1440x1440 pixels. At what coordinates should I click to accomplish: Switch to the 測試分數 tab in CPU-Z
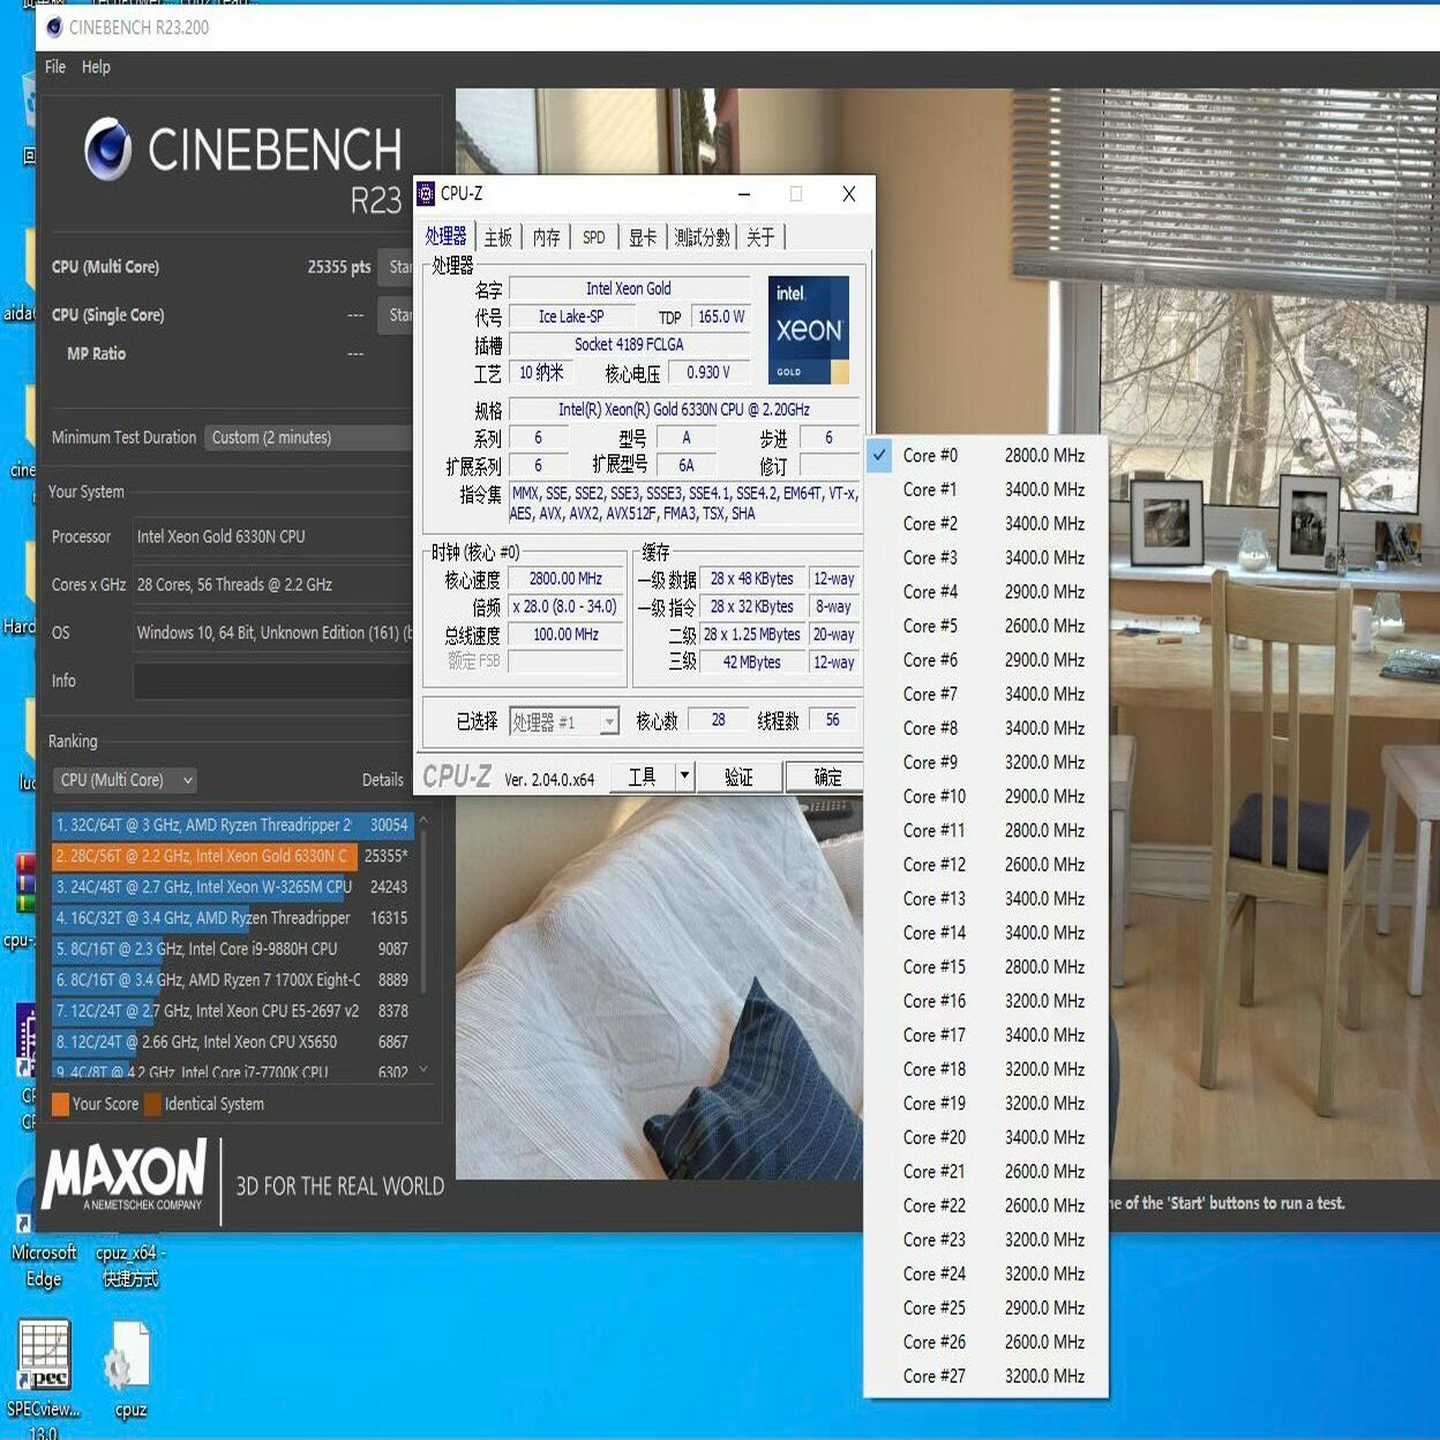pos(702,237)
